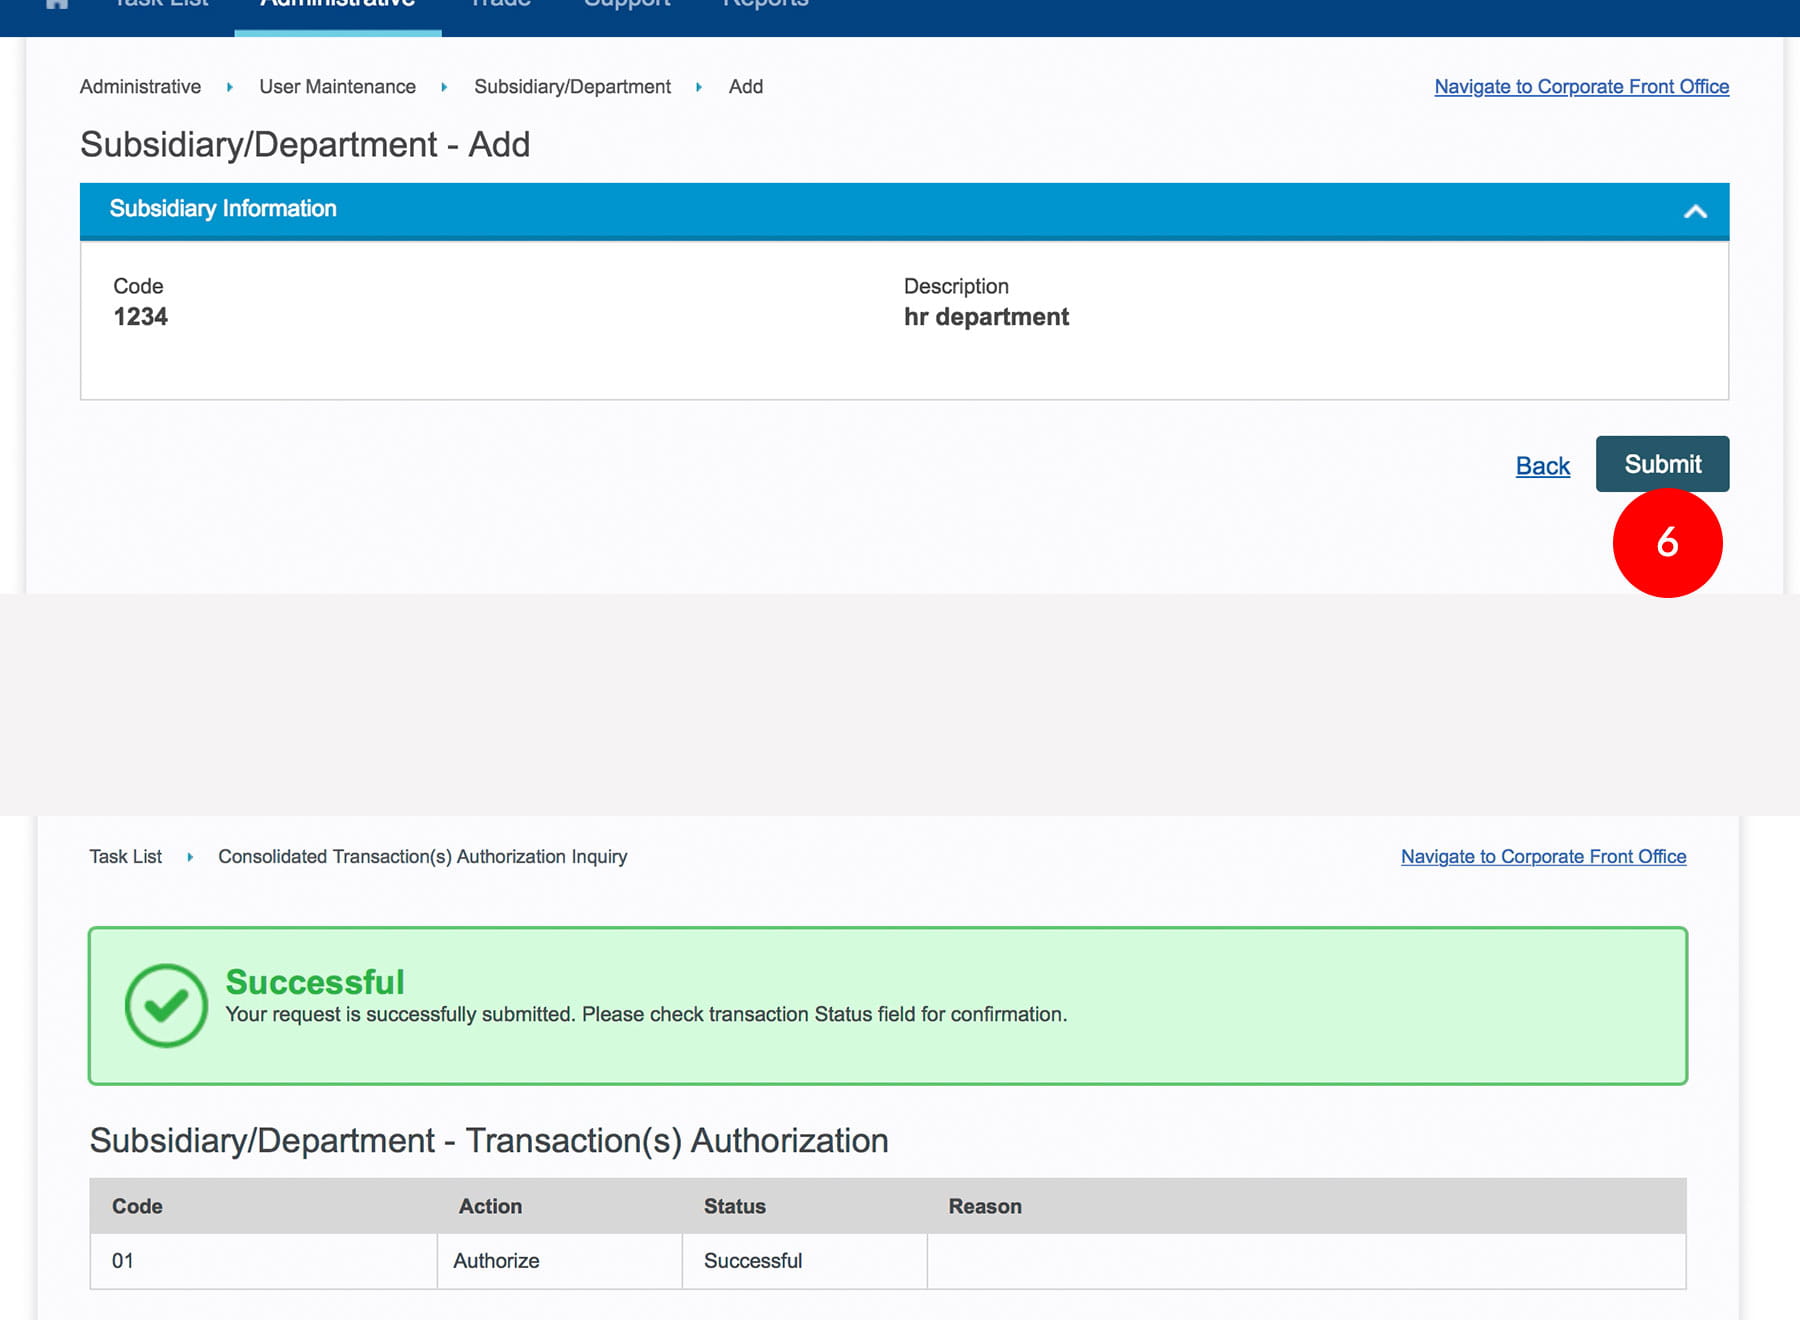The height and width of the screenshot is (1320, 1800).
Task: Click the User Maintenance breadcrumb
Action: [337, 87]
